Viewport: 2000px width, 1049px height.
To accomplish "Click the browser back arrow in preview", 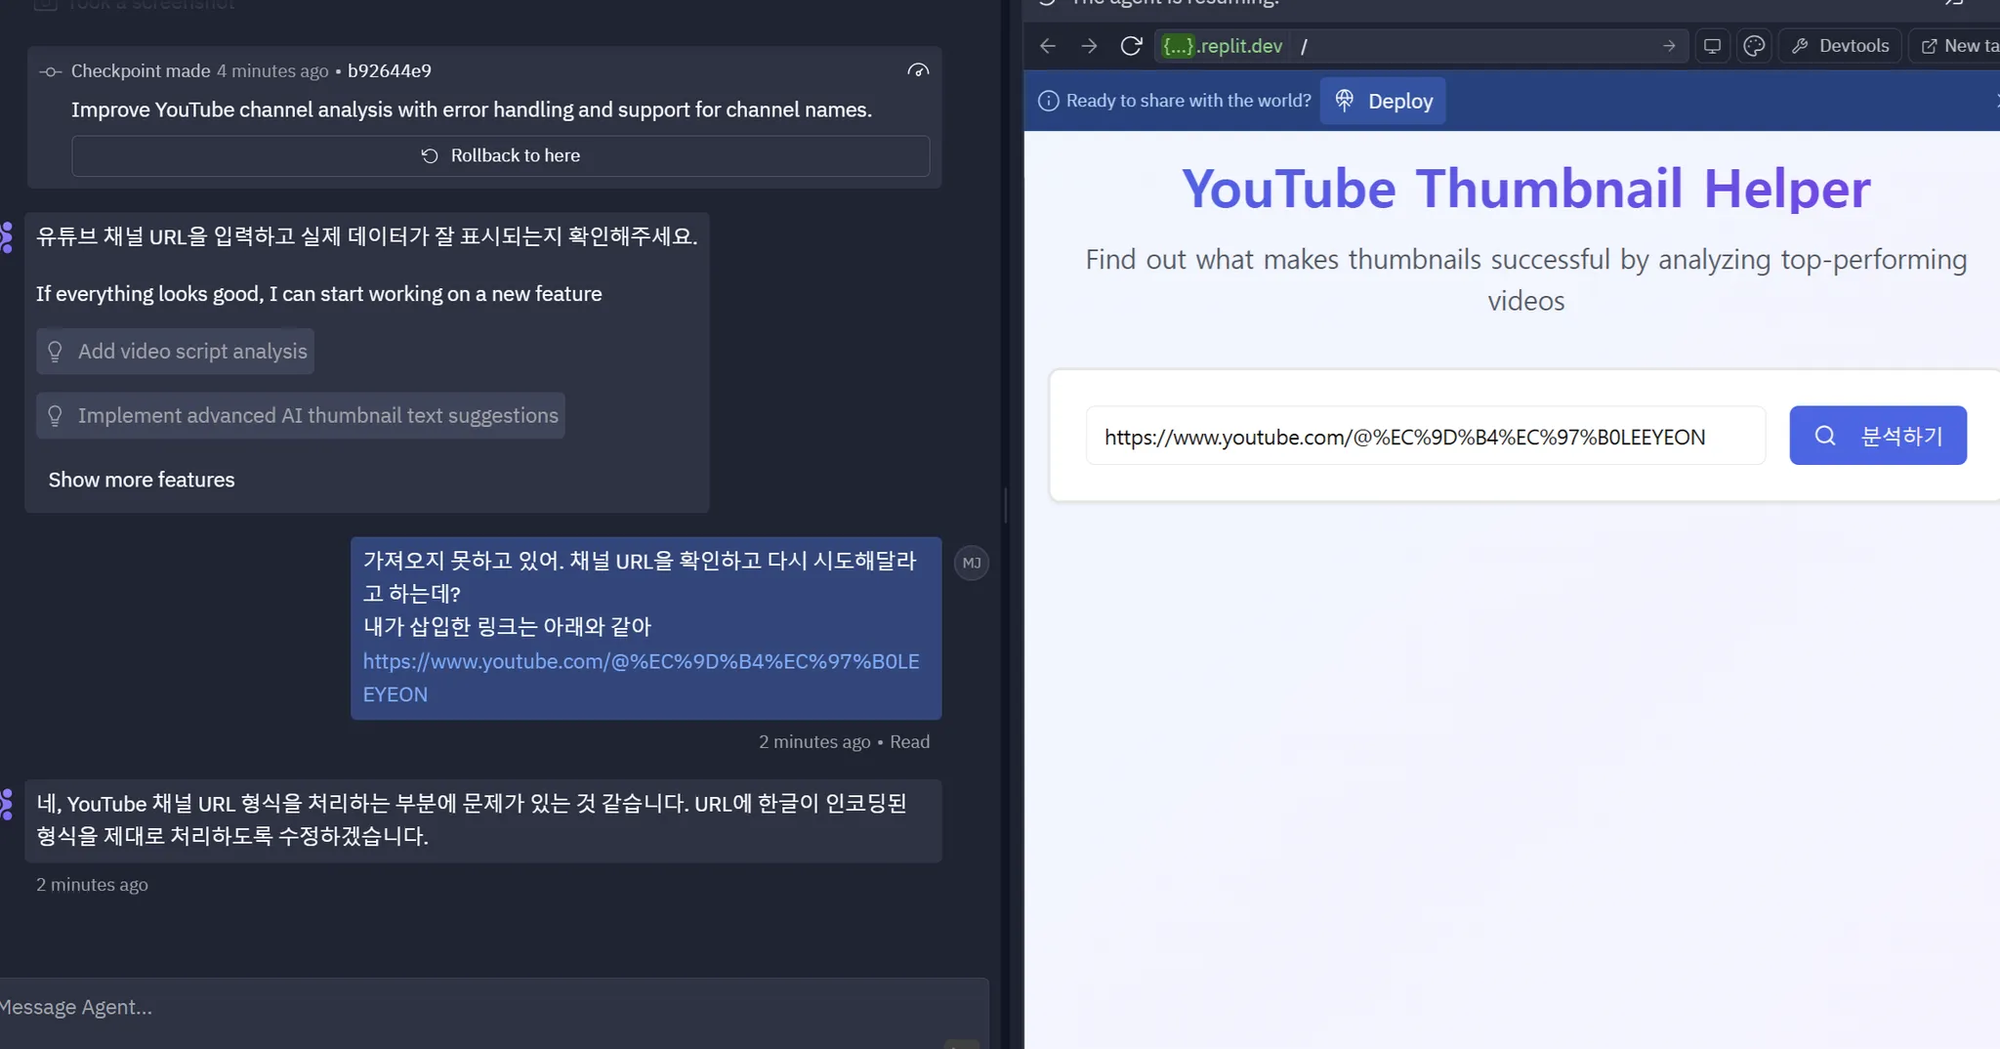I will pyautogui.click(x=1048, y=46).
